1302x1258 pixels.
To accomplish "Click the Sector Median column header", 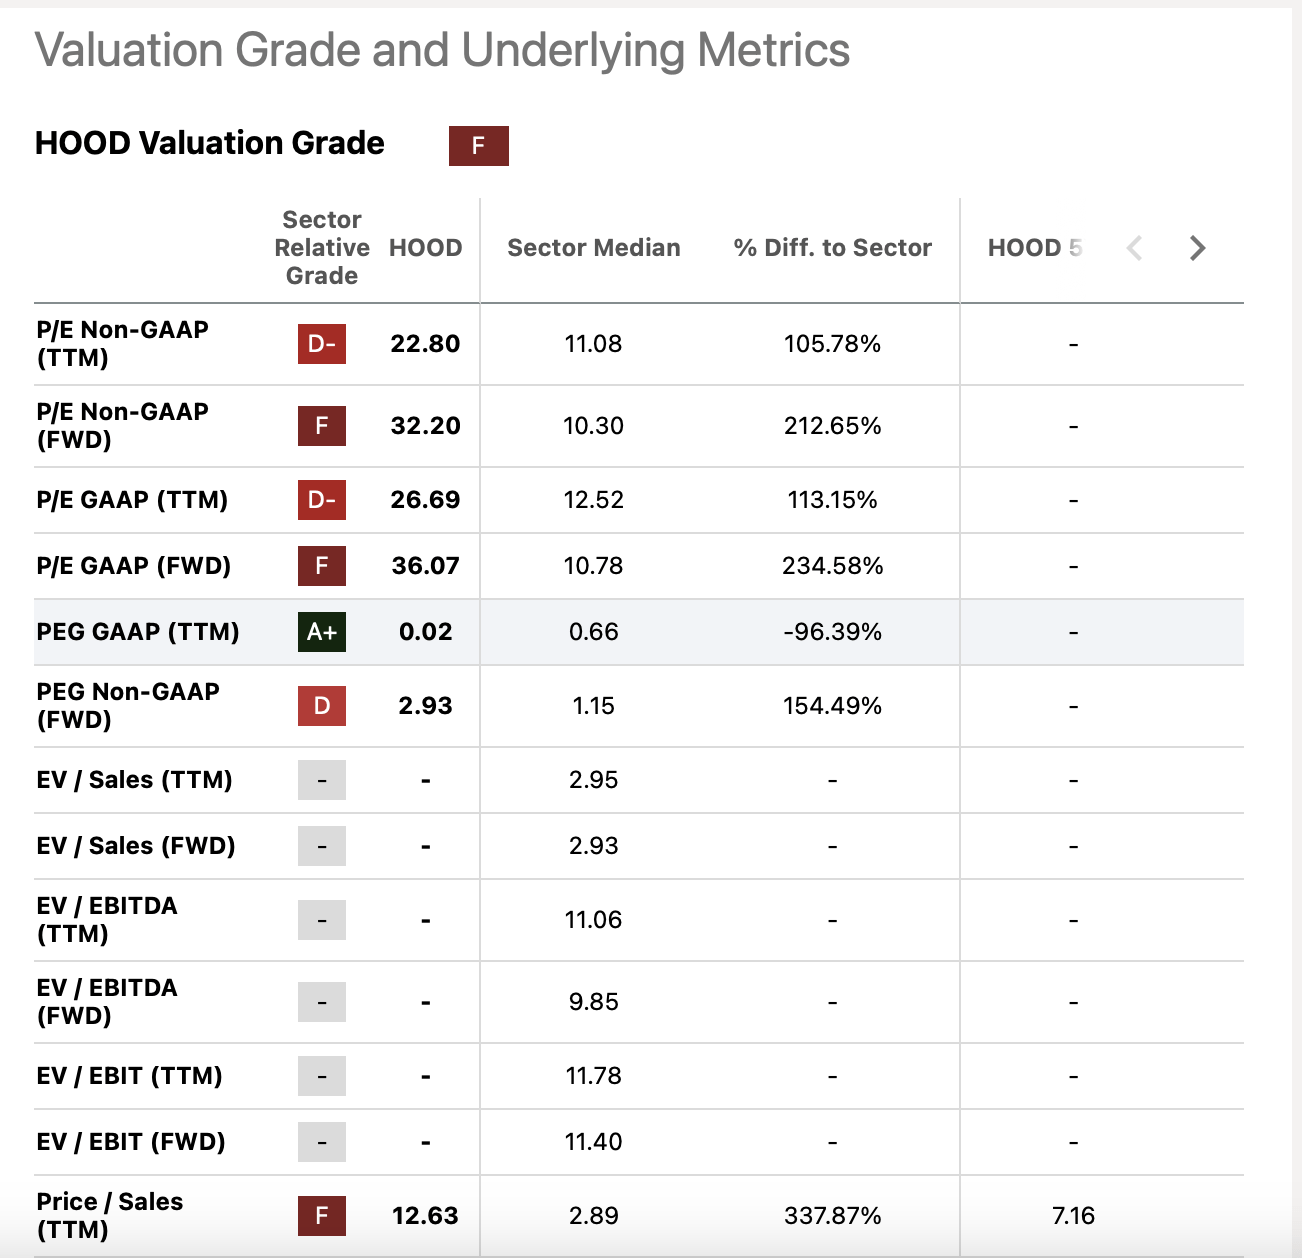I will pos(593,248).
